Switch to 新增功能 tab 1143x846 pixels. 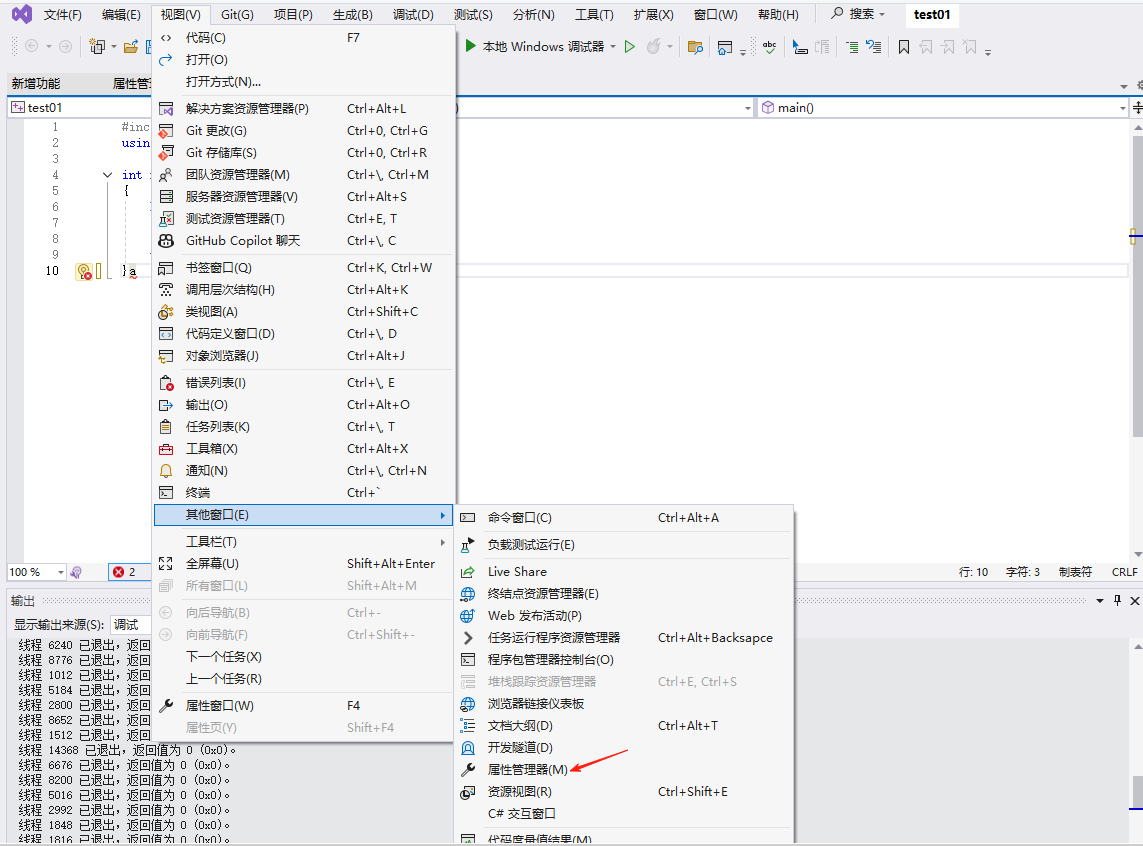36,83
